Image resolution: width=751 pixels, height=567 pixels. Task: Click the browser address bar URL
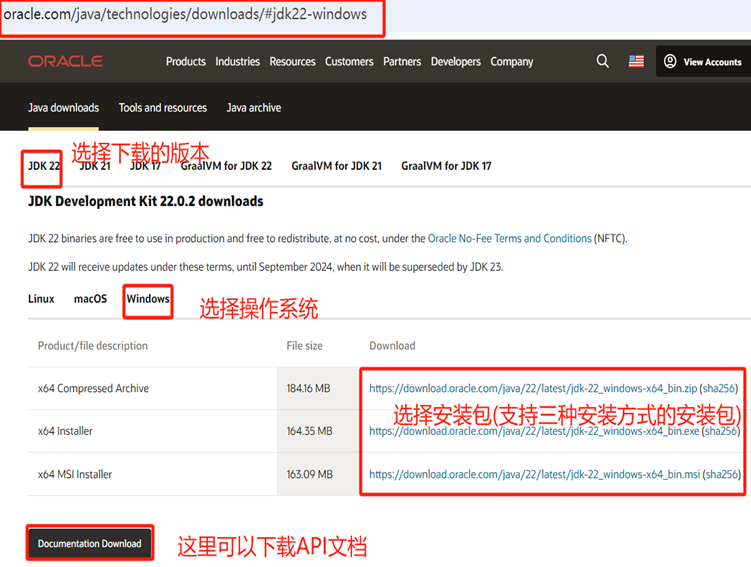[x=185, y=14]
